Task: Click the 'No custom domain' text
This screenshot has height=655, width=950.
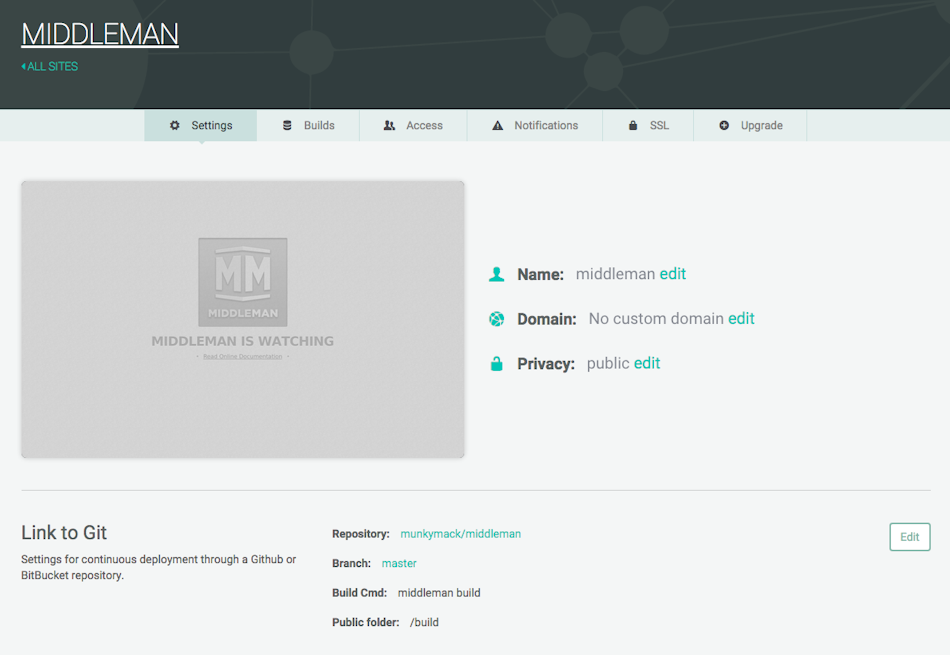Action: 656,319
